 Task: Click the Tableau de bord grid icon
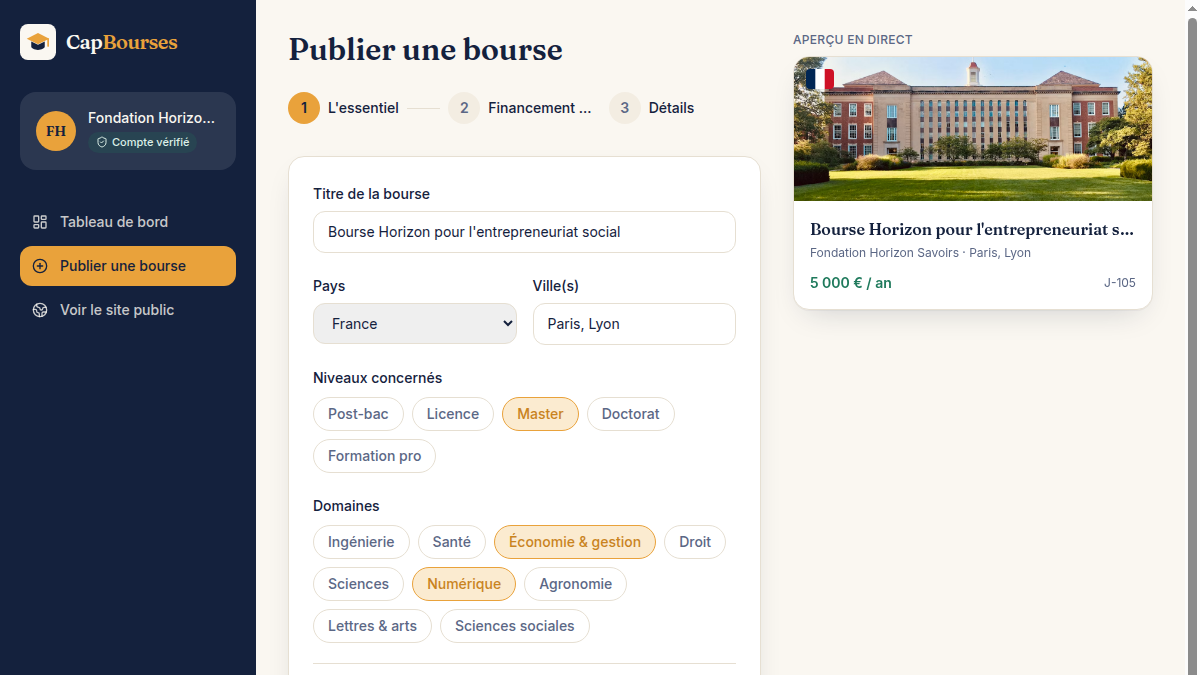tap(40, 222)
